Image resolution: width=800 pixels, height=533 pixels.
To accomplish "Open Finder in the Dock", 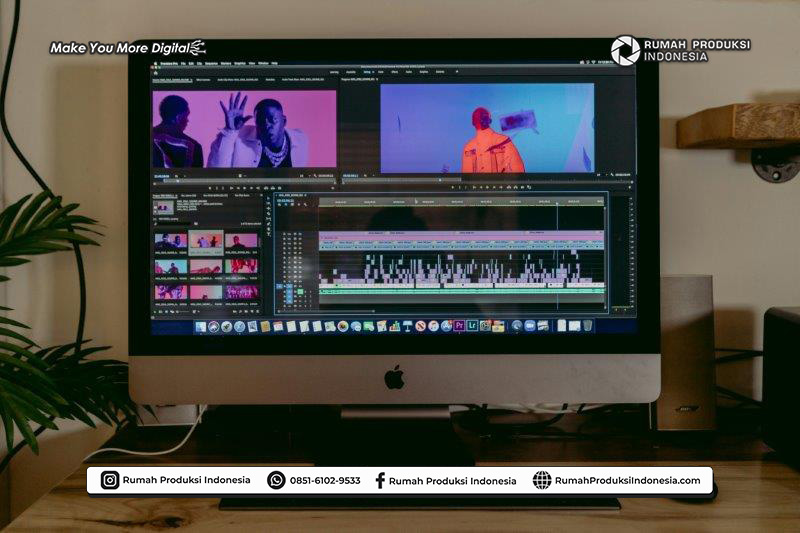I will (x=201, y=326).
